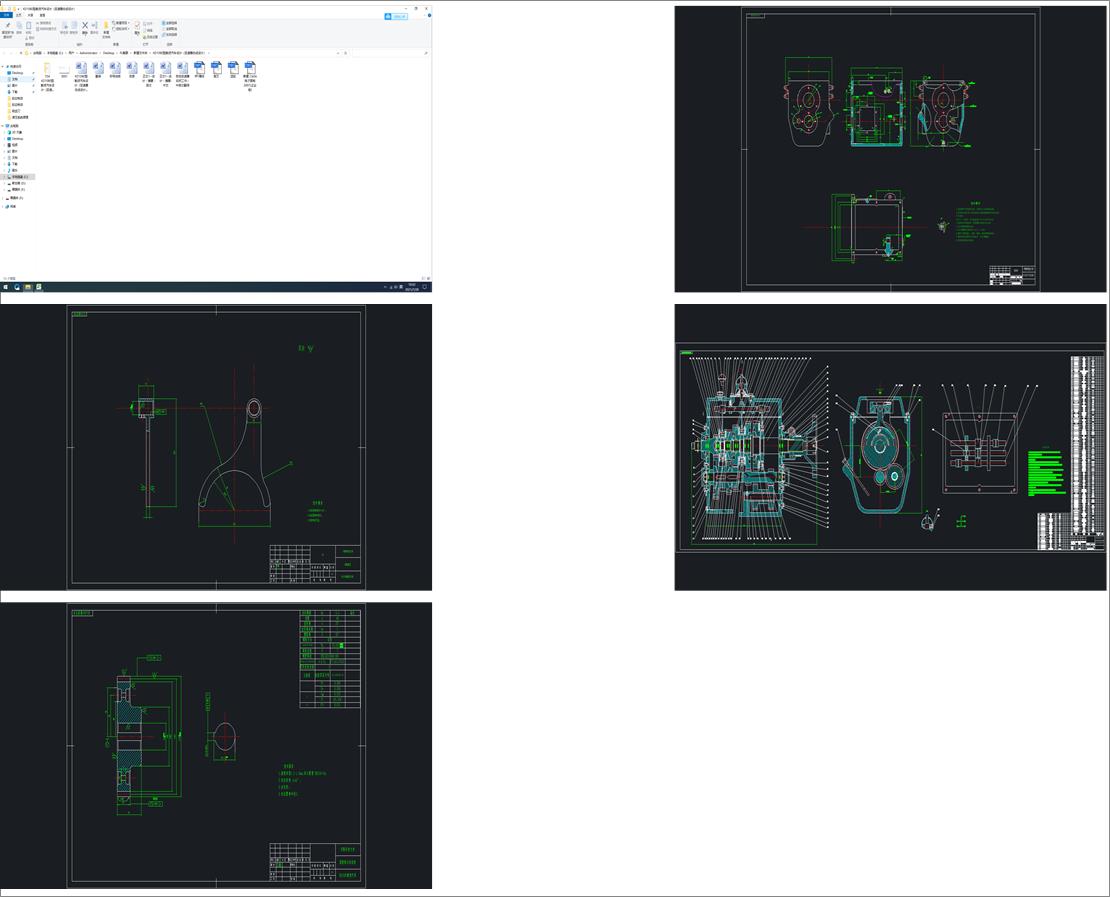This screenshot has height=897, width=1110.
Task: Click the Explorer search field
Action: (x=390, y=53)
